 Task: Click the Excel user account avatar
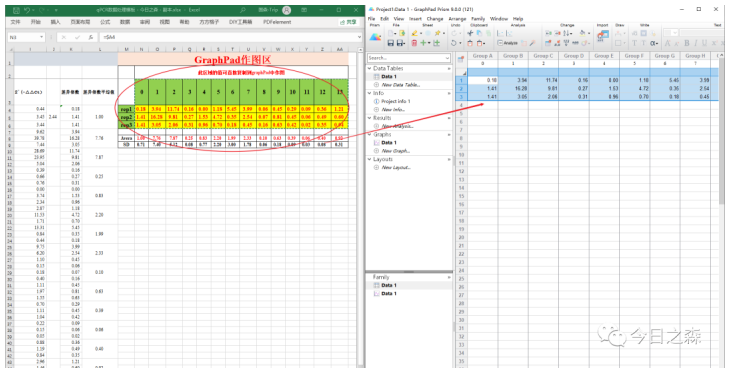(286, 10)
